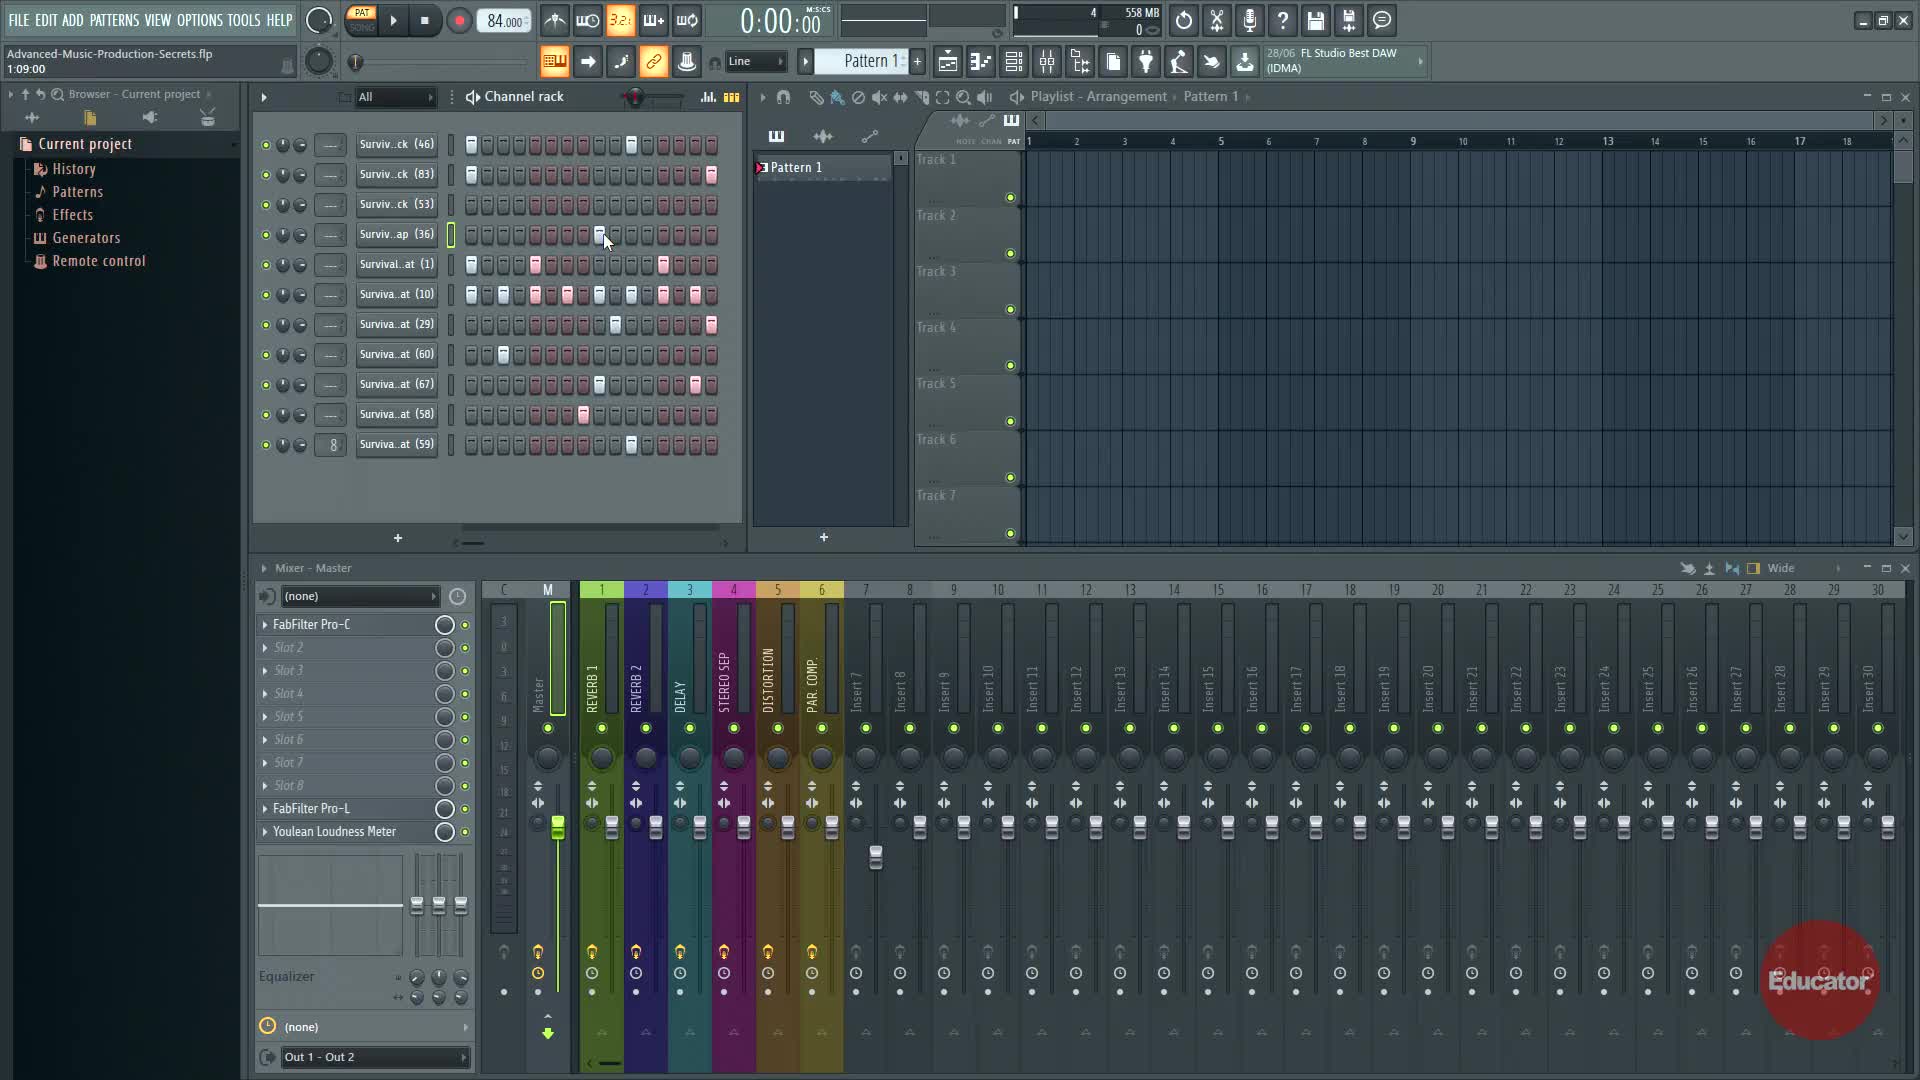Open the OPTIONS menu

coord(199,20)
